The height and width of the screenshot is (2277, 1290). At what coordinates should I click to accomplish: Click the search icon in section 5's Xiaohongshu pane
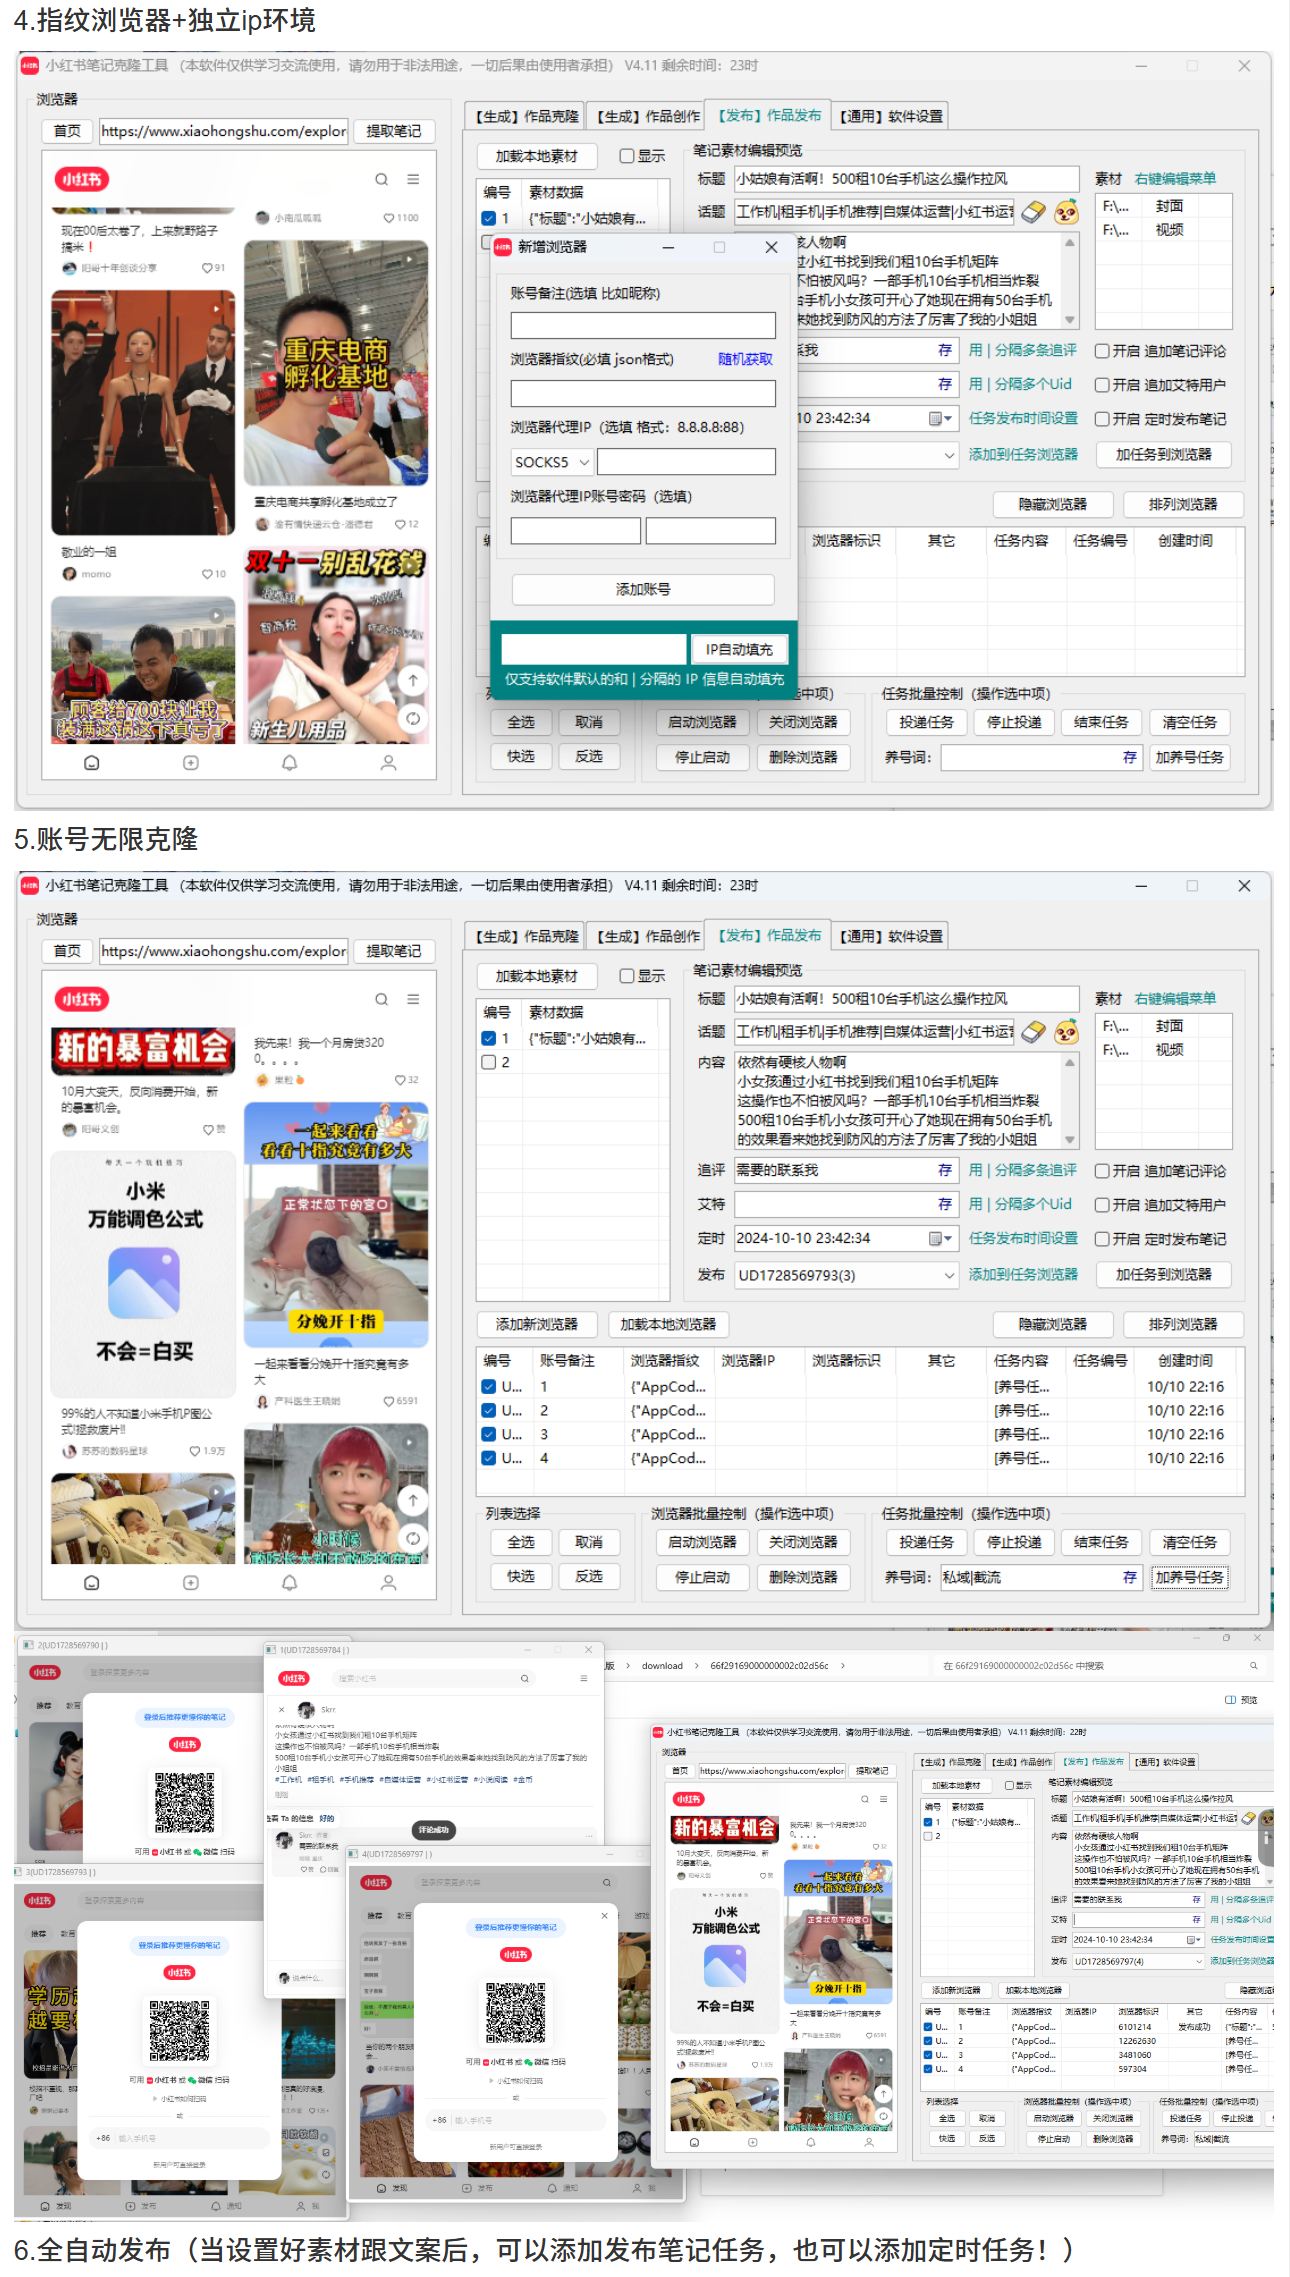point(381,1000)
